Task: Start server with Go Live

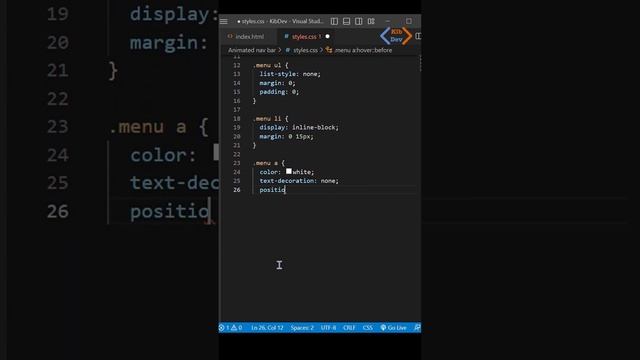Action: click(x=393, y=328)
